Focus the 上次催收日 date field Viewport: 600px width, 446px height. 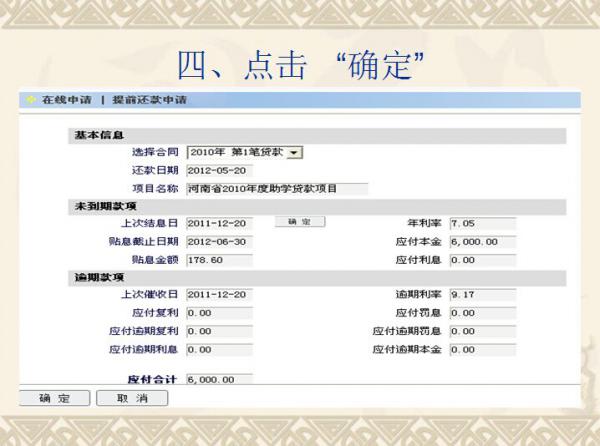218,295
